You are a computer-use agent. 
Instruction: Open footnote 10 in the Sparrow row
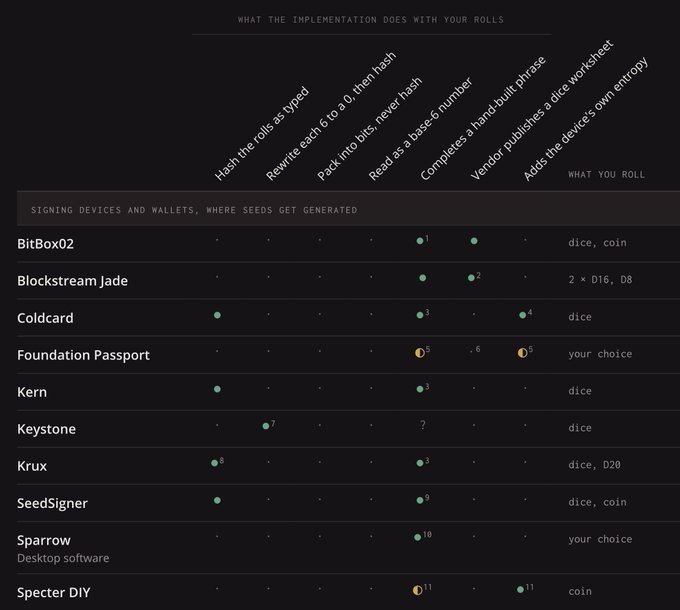[427, 535]
